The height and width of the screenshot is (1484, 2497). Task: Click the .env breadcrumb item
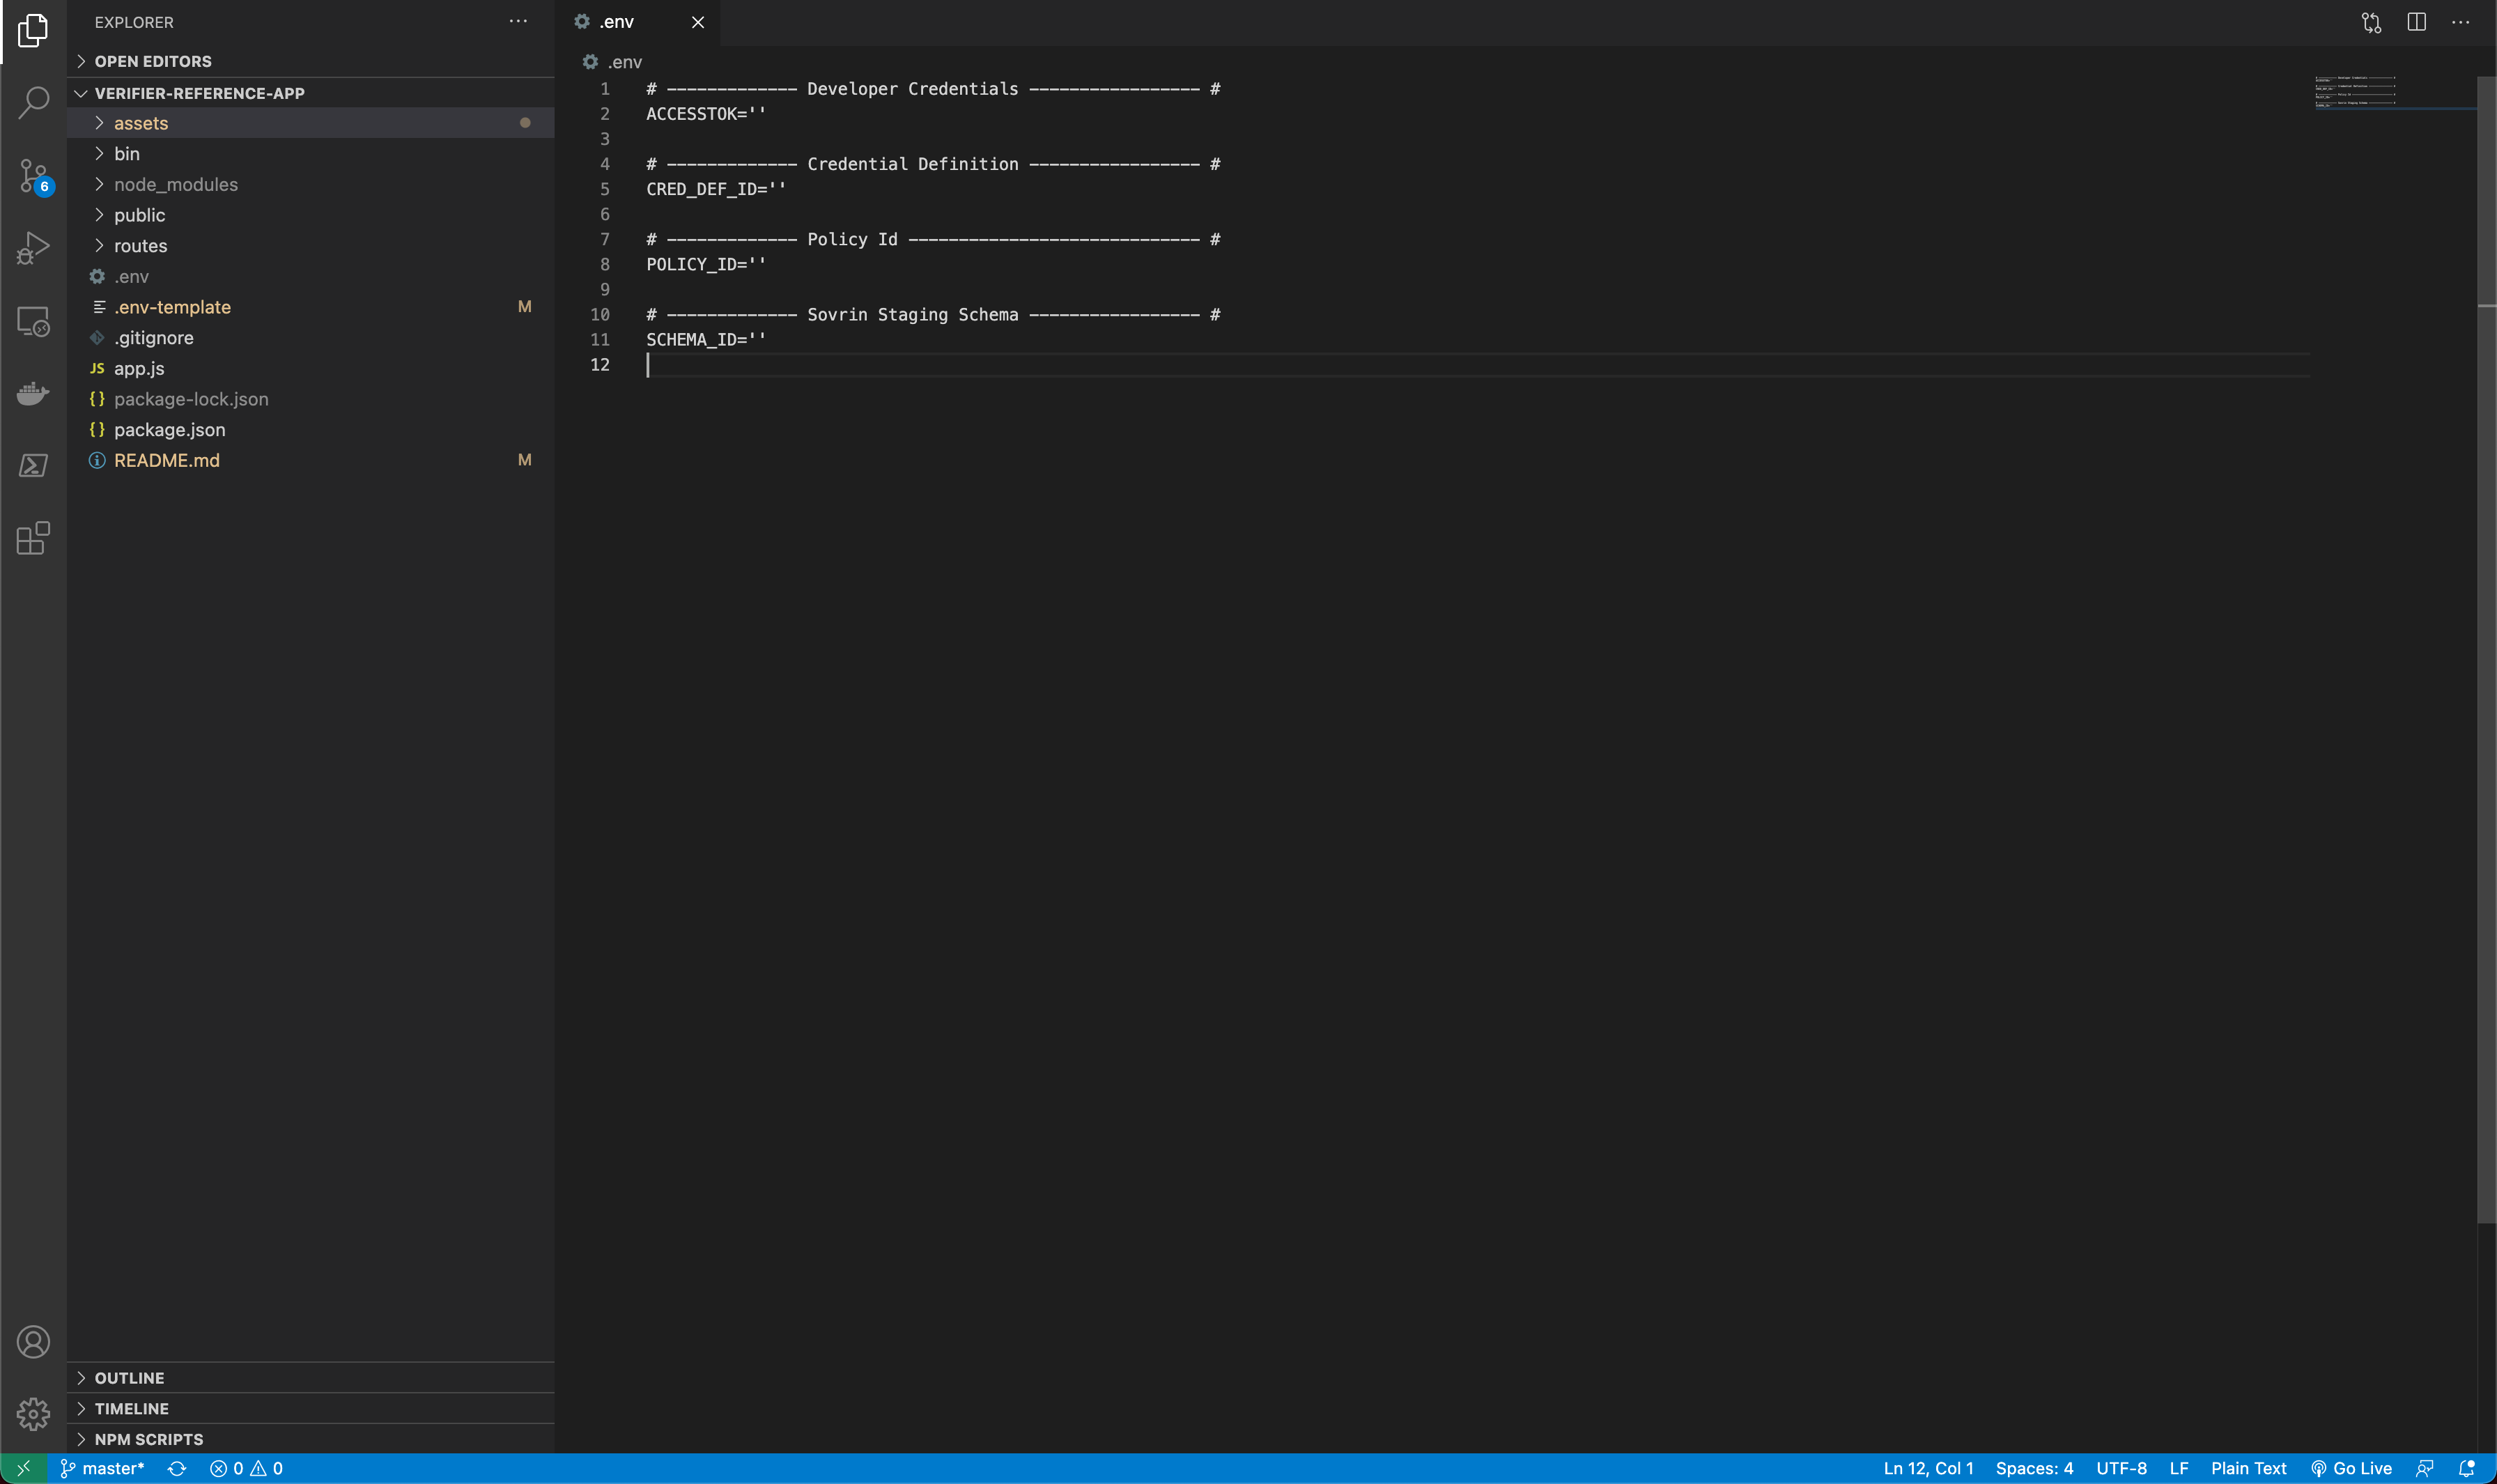point(613,62)
